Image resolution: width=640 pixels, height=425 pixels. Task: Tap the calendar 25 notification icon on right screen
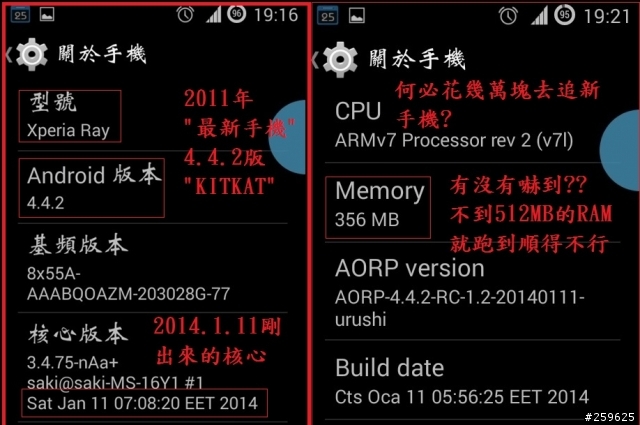point(328,16)
